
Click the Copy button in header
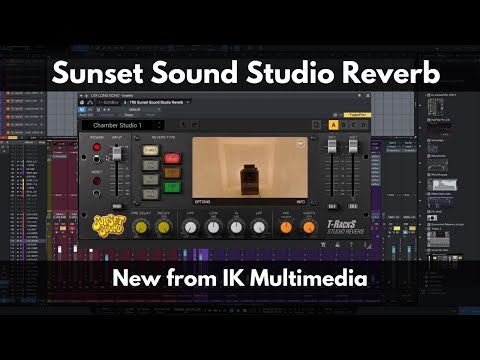point(128,115)
